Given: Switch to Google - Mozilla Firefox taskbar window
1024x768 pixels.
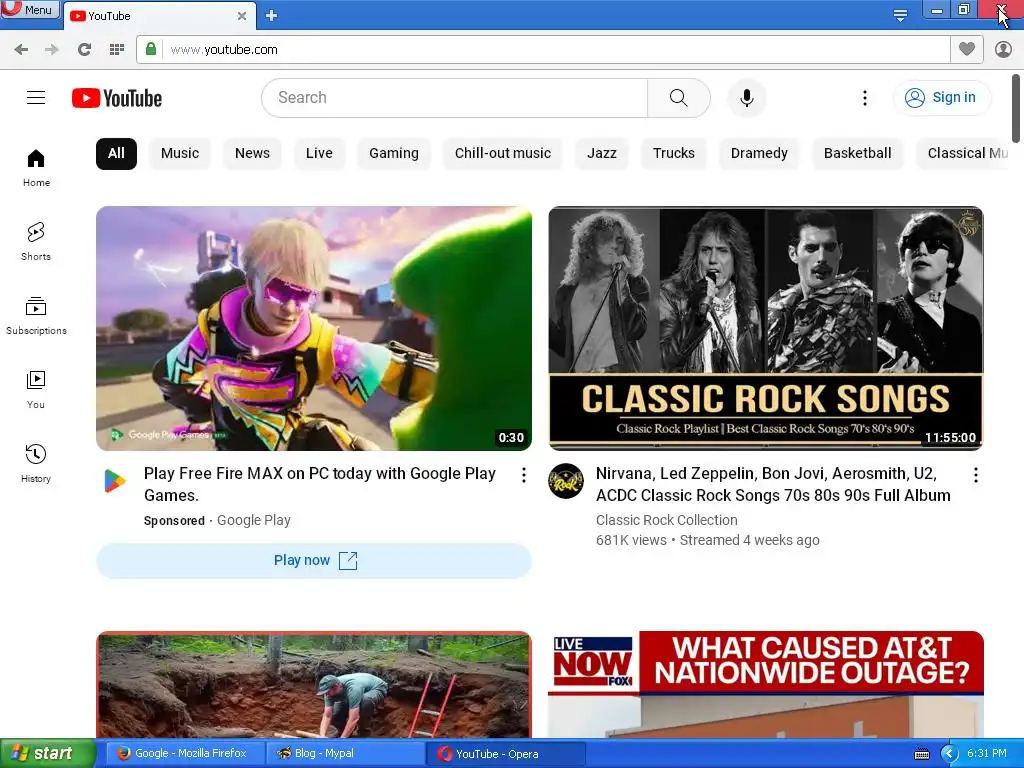Looking at the screenshot, I should tap(184, 754).
